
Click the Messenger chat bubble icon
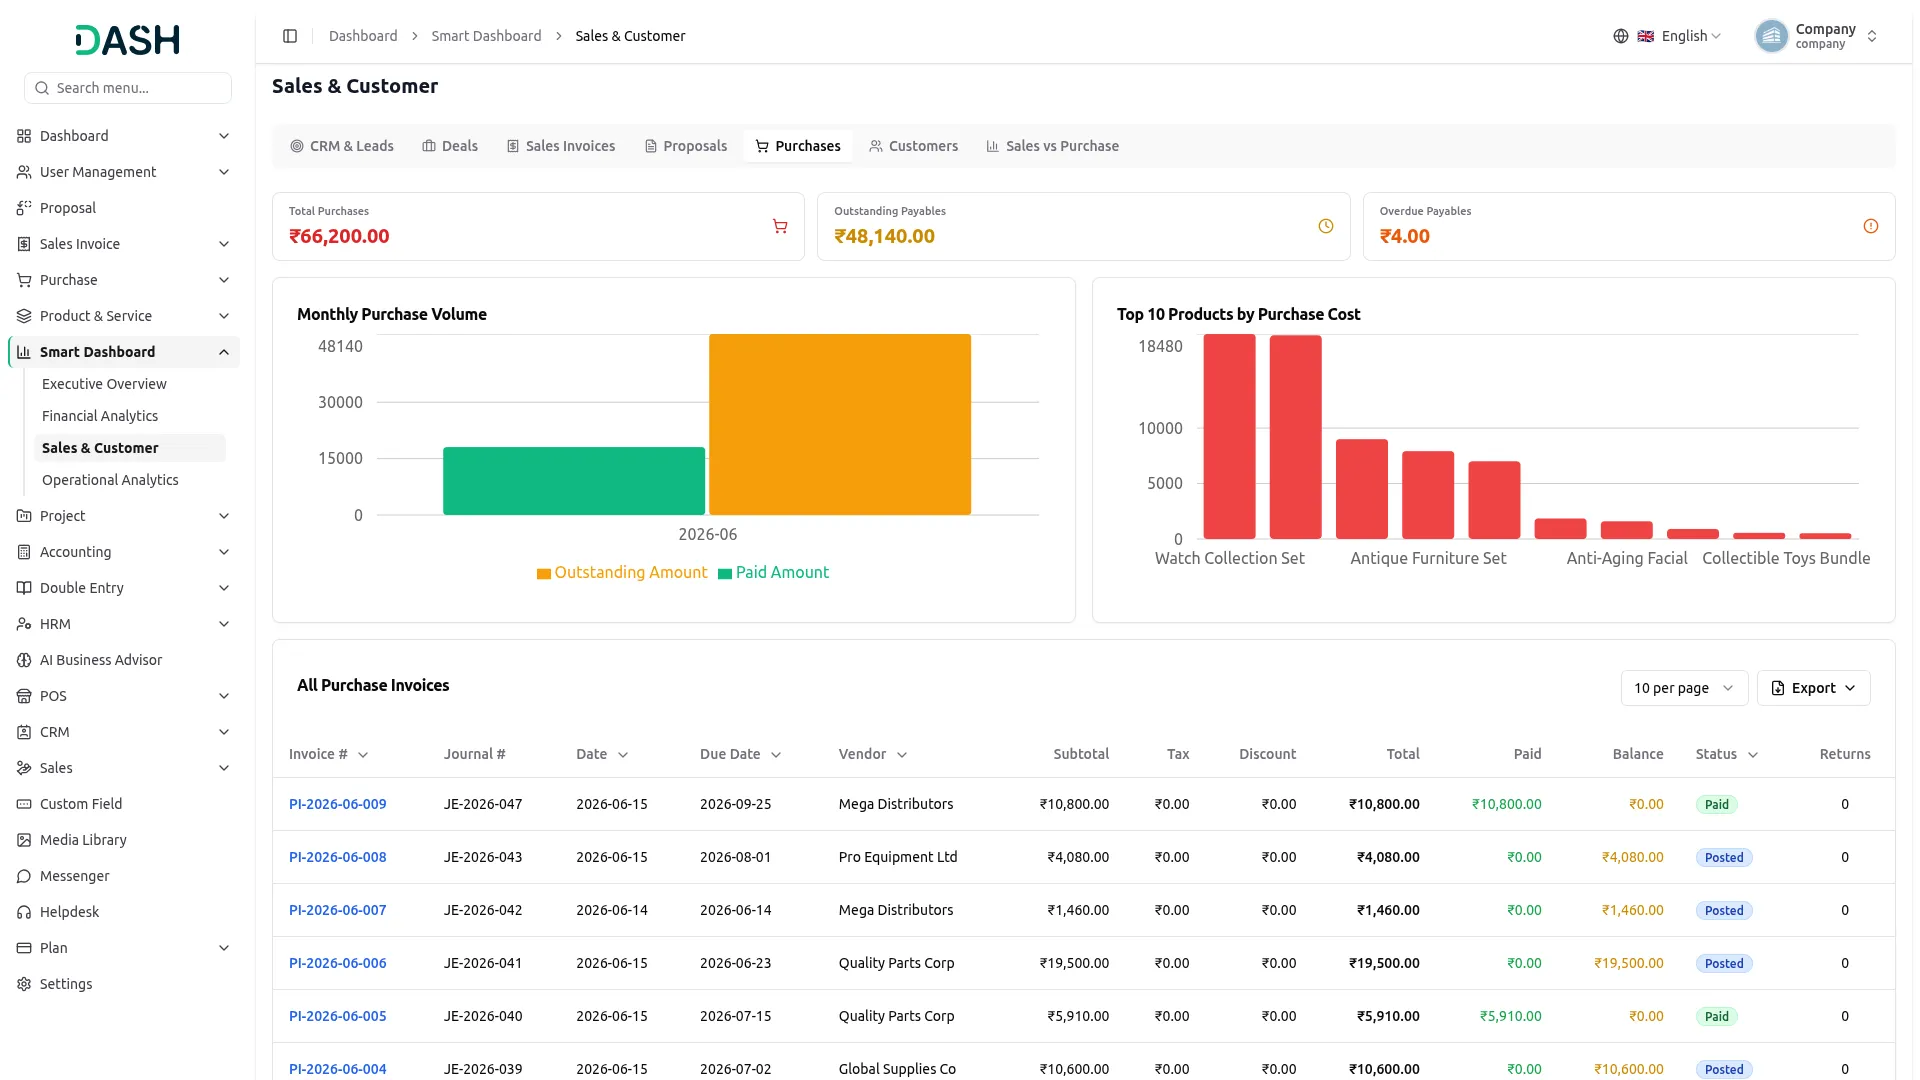click(24, 876)
